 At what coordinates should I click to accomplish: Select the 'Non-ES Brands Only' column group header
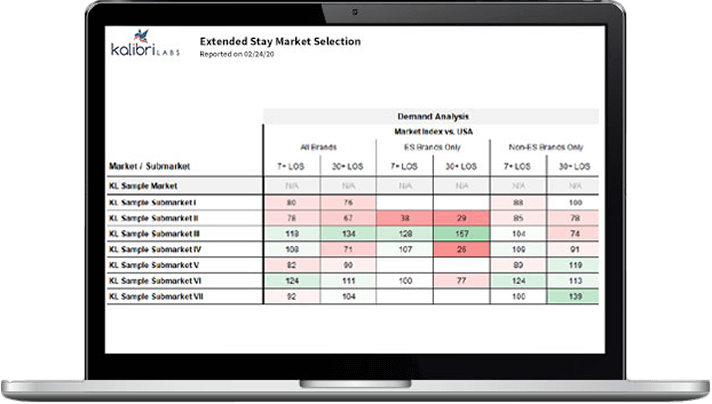point(546,147)
